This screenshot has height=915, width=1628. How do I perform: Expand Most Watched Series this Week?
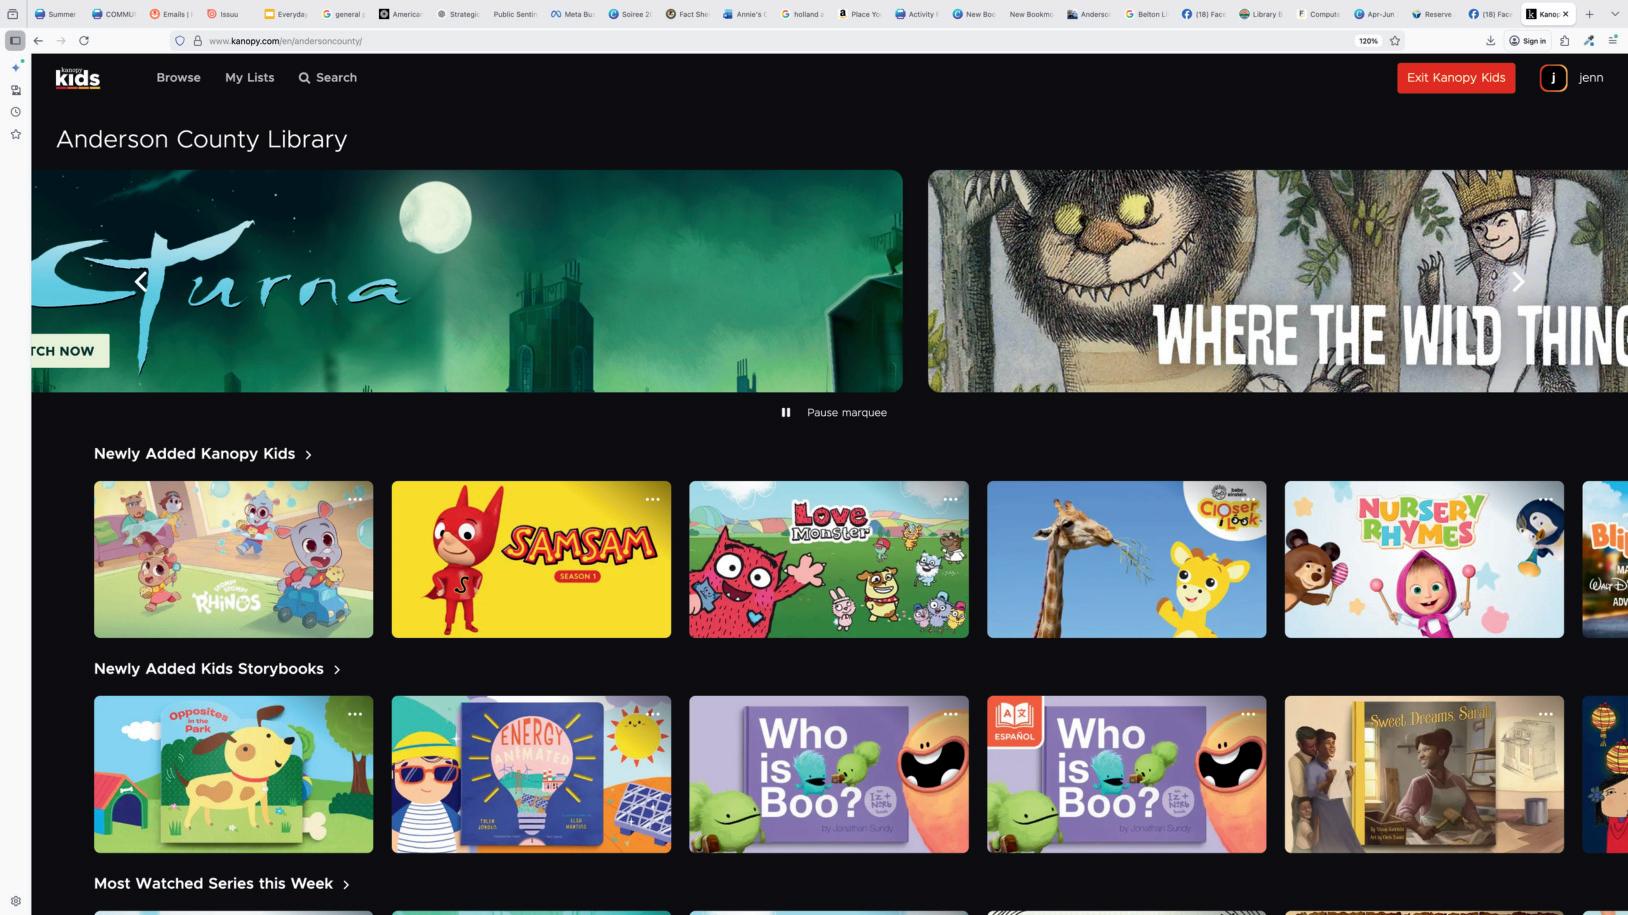(222, 884)
